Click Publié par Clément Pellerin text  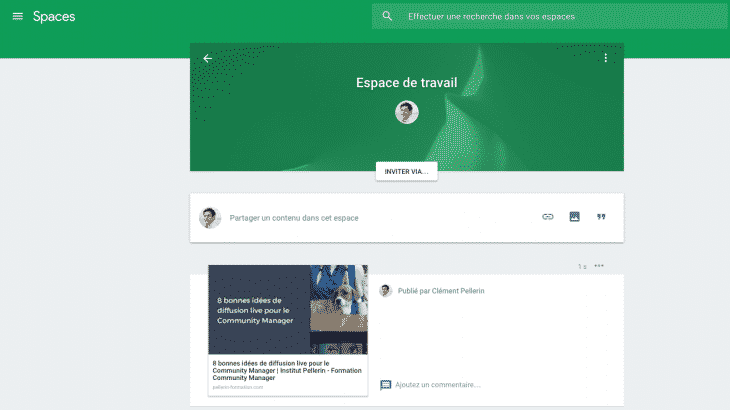pyautogui.click(x=441, y=291)
